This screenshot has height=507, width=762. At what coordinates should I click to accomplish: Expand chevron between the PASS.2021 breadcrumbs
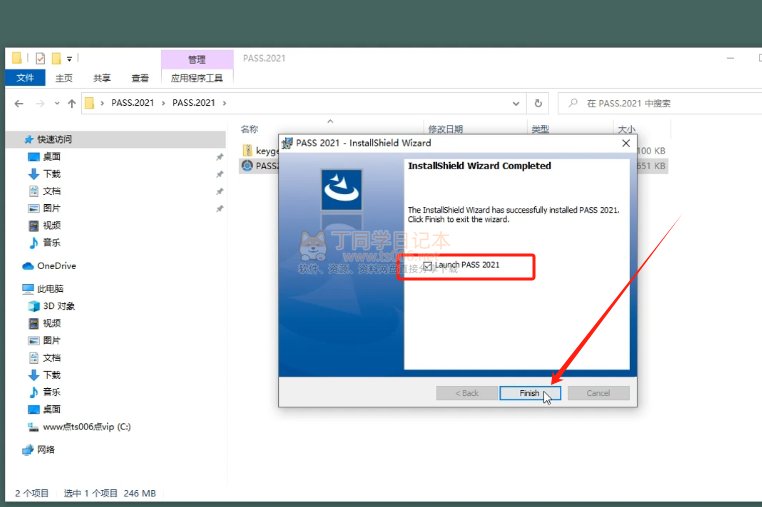[x=163, y=103]
